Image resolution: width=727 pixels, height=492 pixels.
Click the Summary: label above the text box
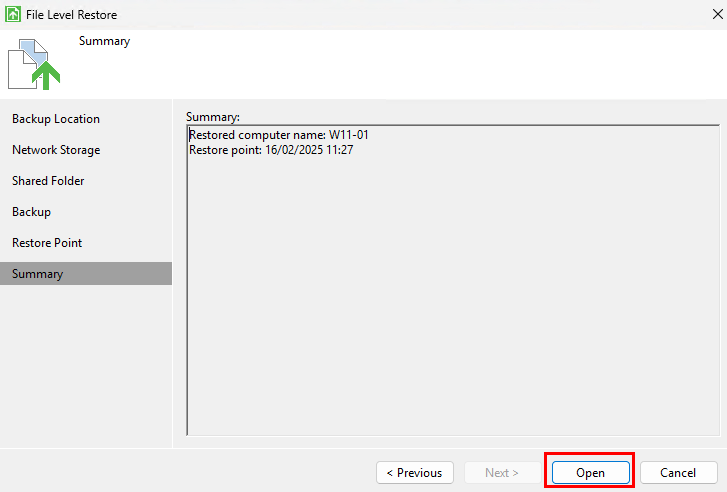pos(212,117)
